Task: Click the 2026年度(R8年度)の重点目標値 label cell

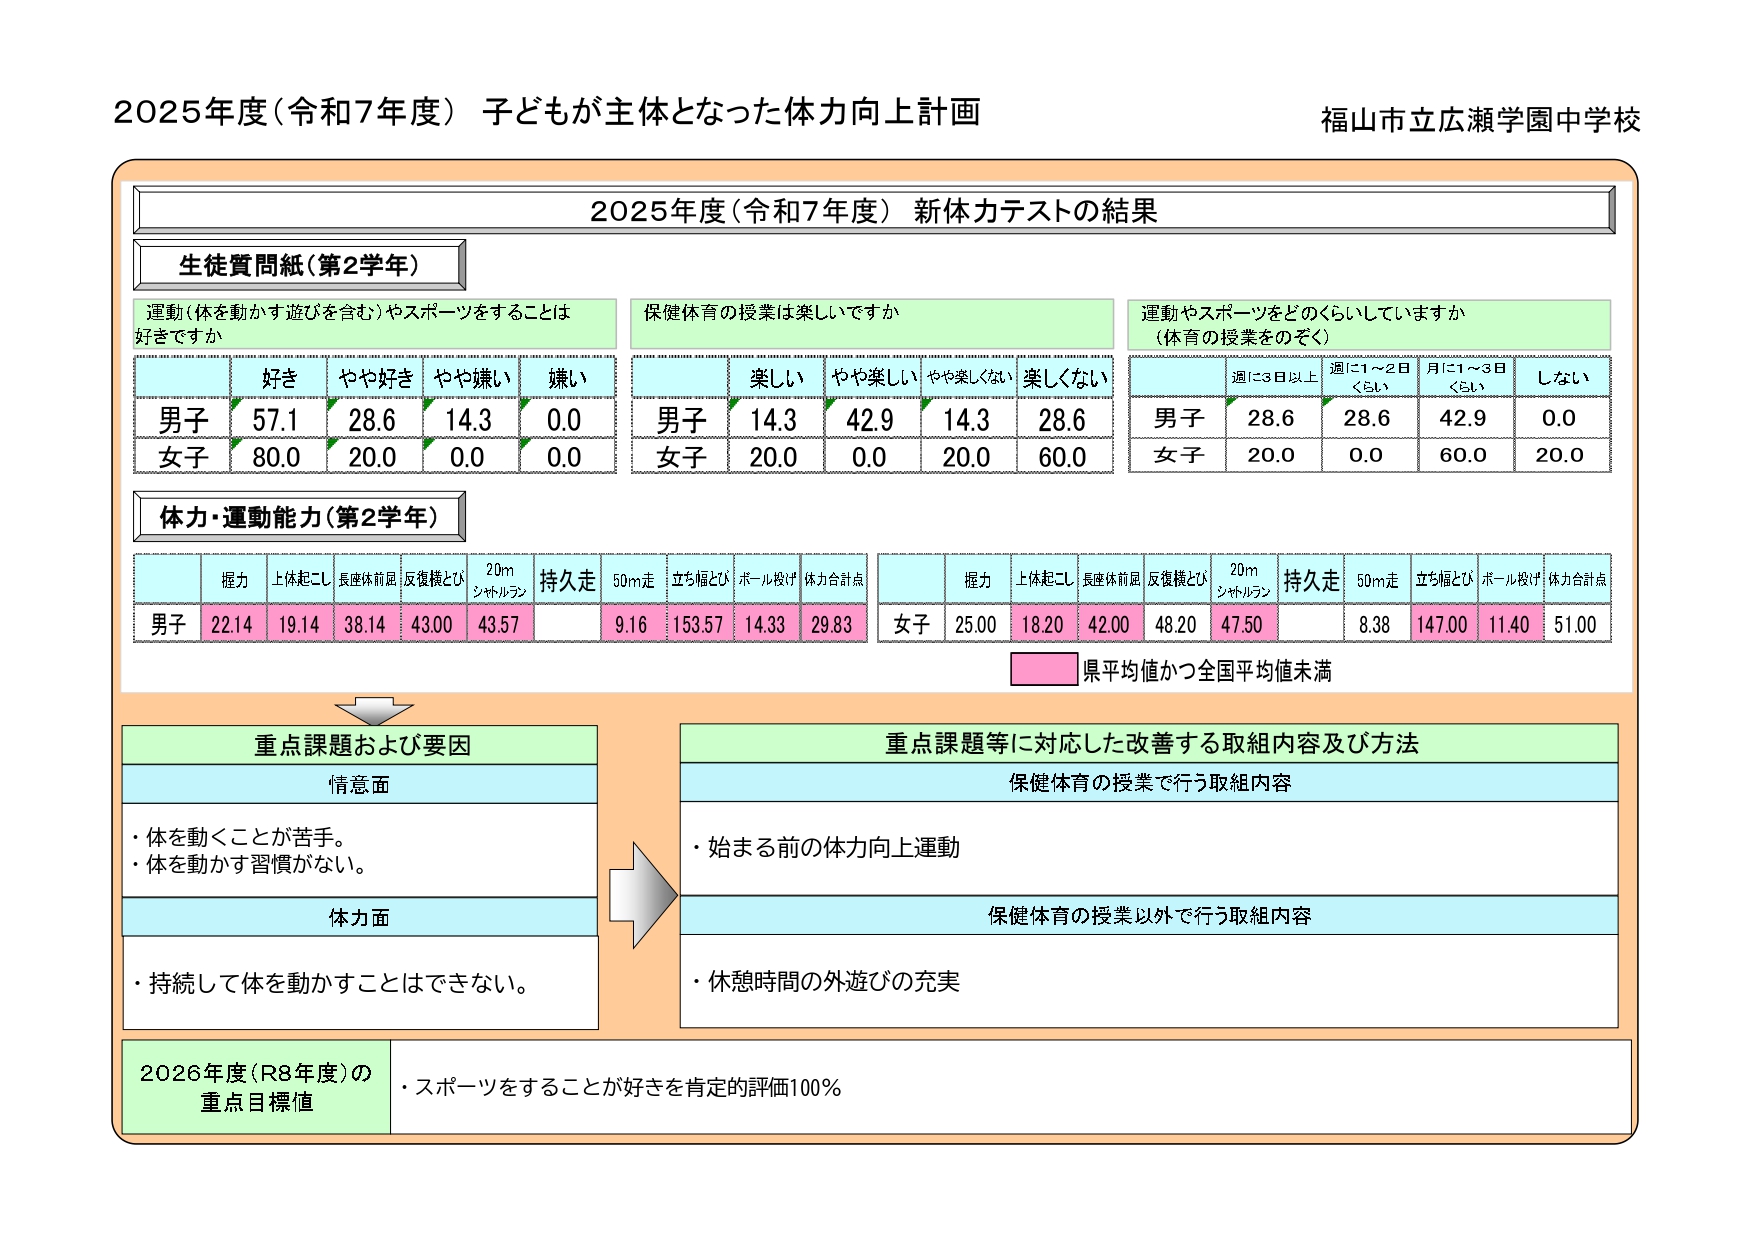Action: click(x=256, y=1087)
